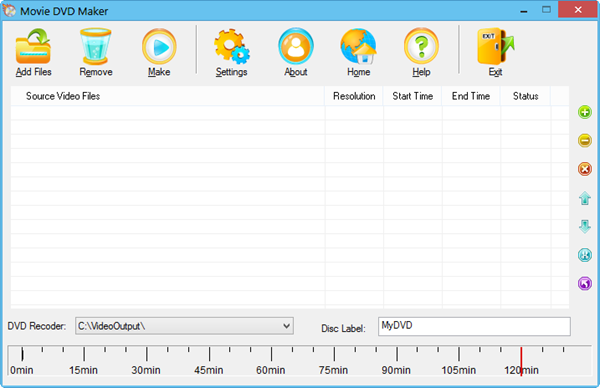
Task: Open Help question mark icon
Action: pyautogui.click(x=421, y=46)
